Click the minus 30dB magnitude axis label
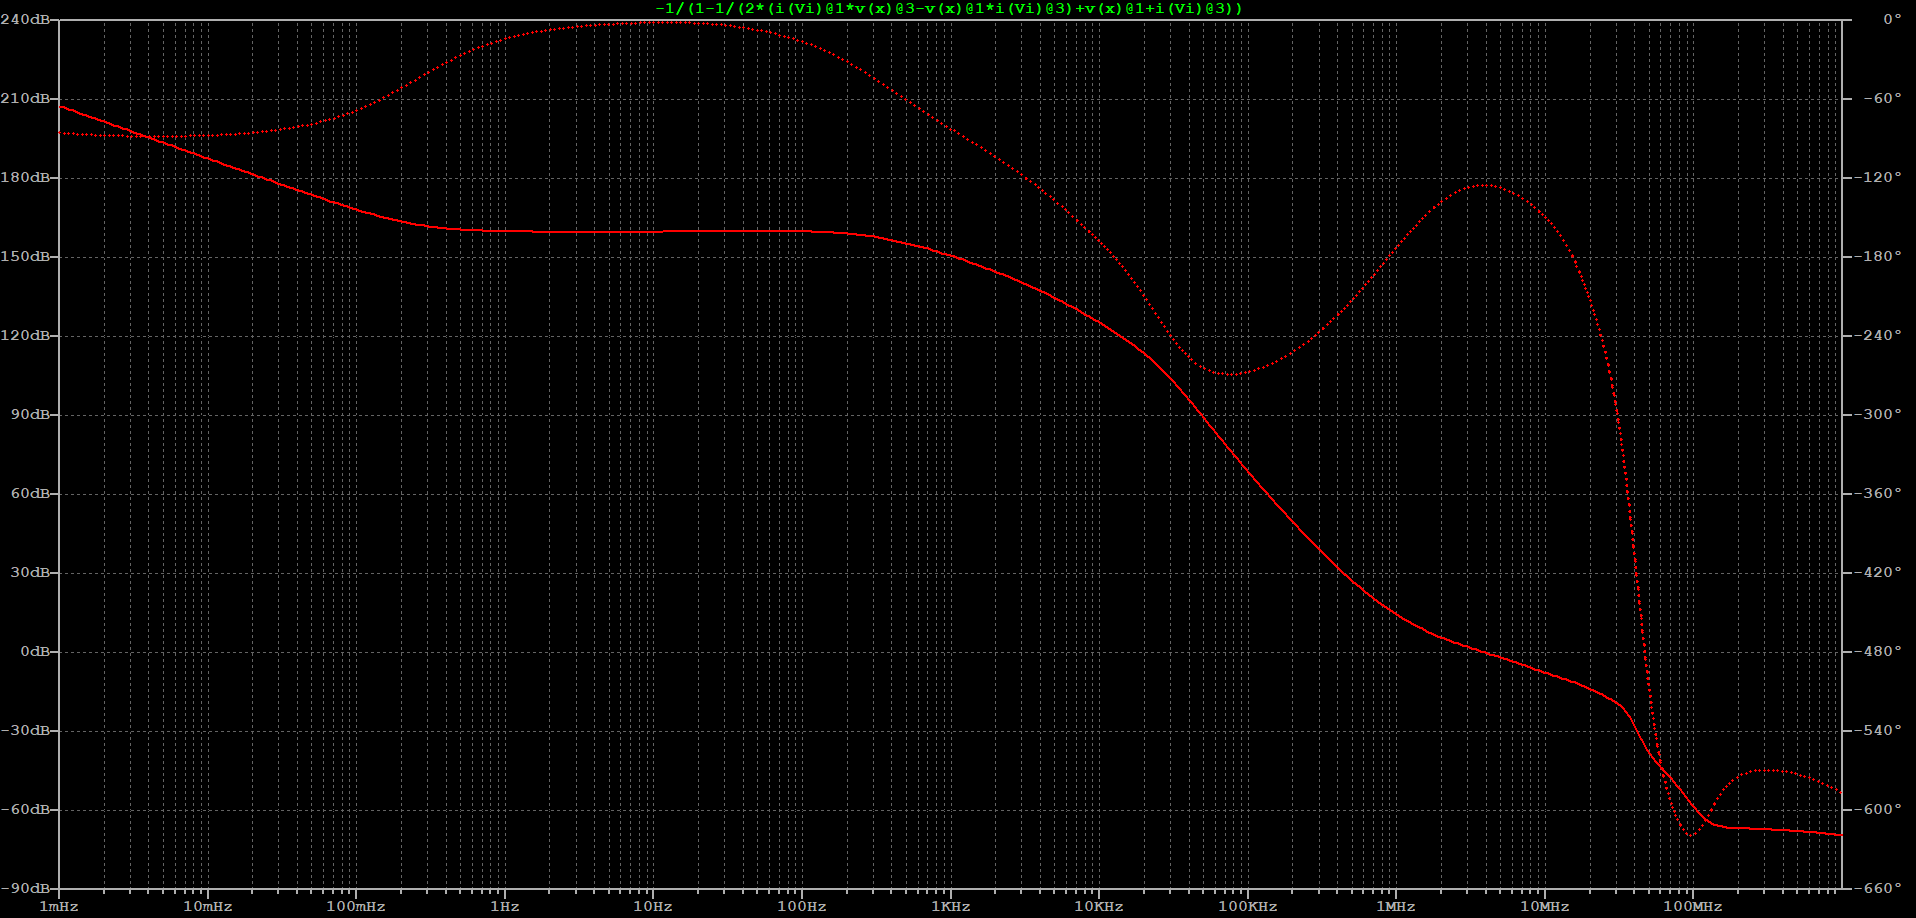The height and width of the screenshot is (918, 1916). (25, 730)
